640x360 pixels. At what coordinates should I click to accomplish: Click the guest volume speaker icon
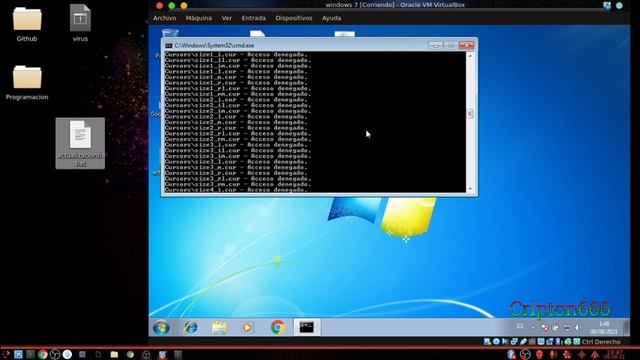coord(577,327)
